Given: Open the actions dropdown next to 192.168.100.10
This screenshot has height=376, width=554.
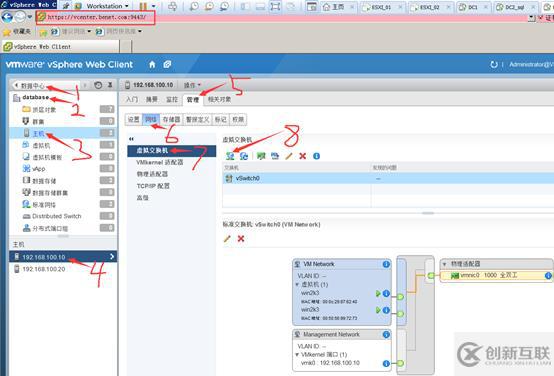Looking at the screenshot, I should click(192, 85).
